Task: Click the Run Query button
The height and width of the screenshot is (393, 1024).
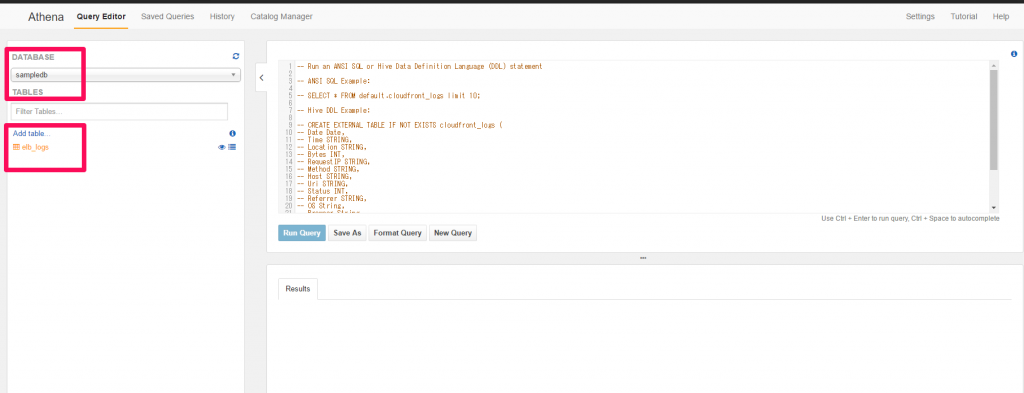Action: click(302, 233)
